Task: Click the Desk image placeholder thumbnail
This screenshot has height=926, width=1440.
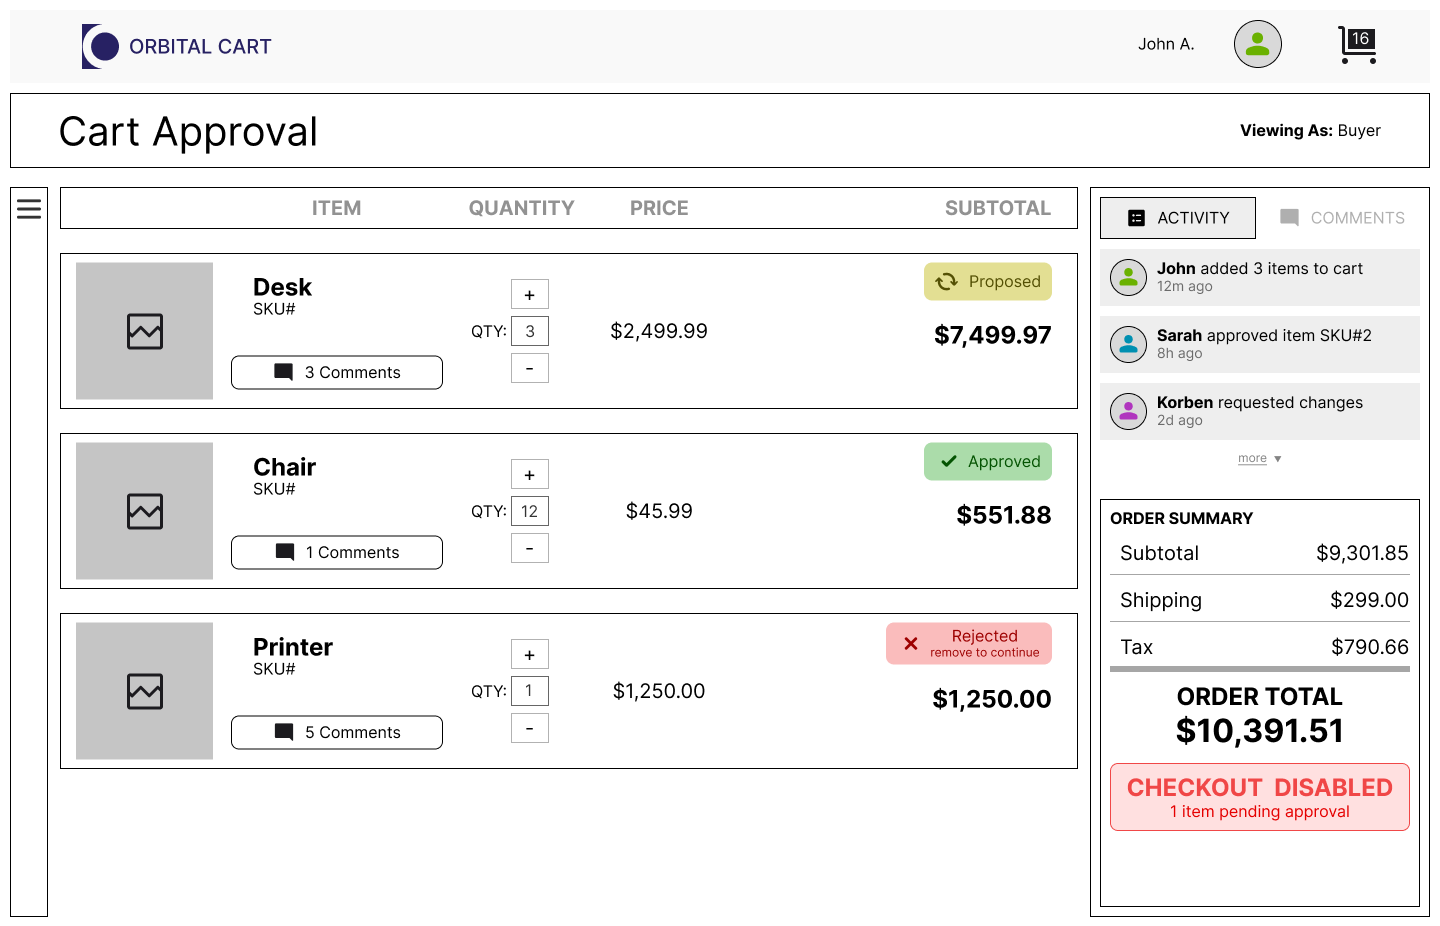Action: pyautogui.click(x=145, y=331)
